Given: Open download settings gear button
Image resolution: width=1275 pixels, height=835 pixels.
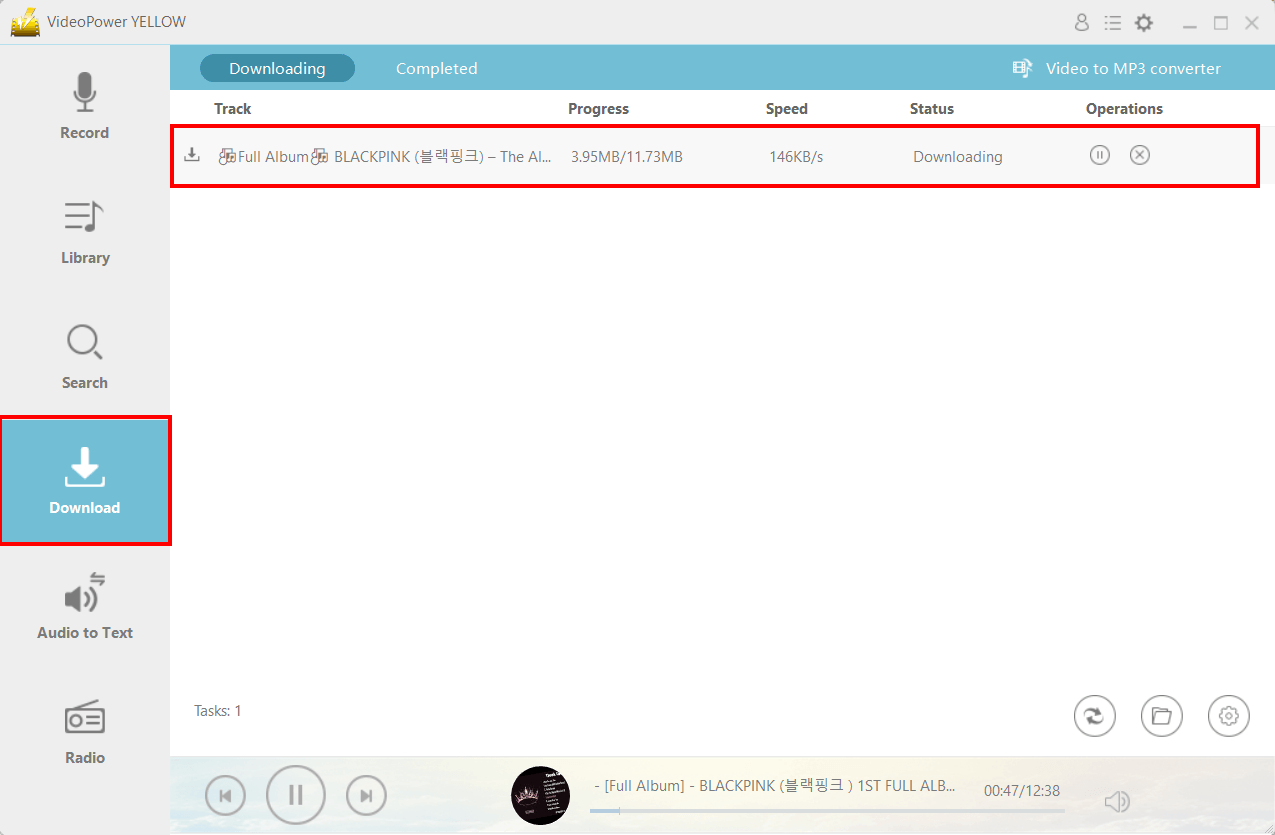Looking at the screenshot, I should 1229,716.
